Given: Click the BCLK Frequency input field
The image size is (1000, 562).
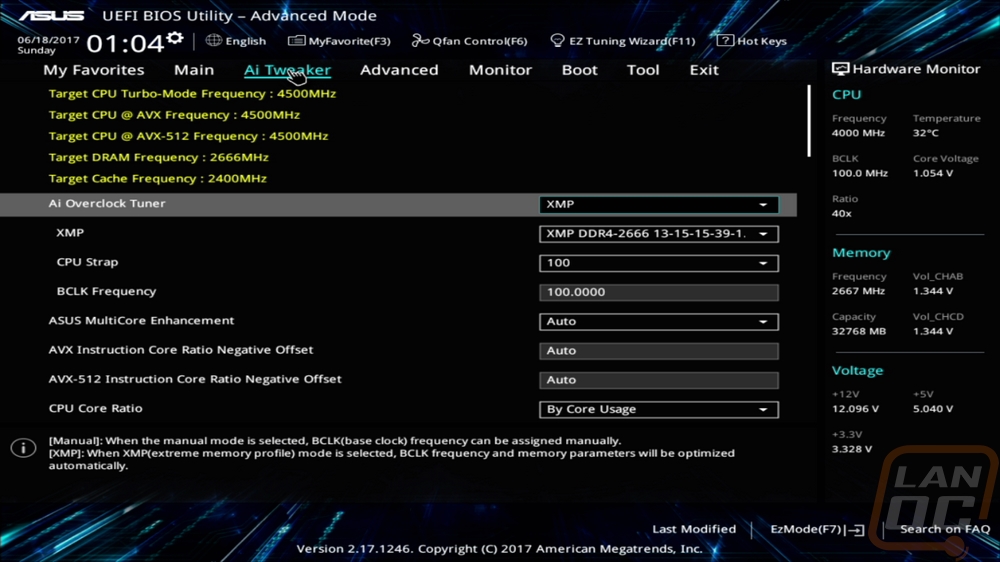Looking at the screenshot, I should (x=658, y=292).
